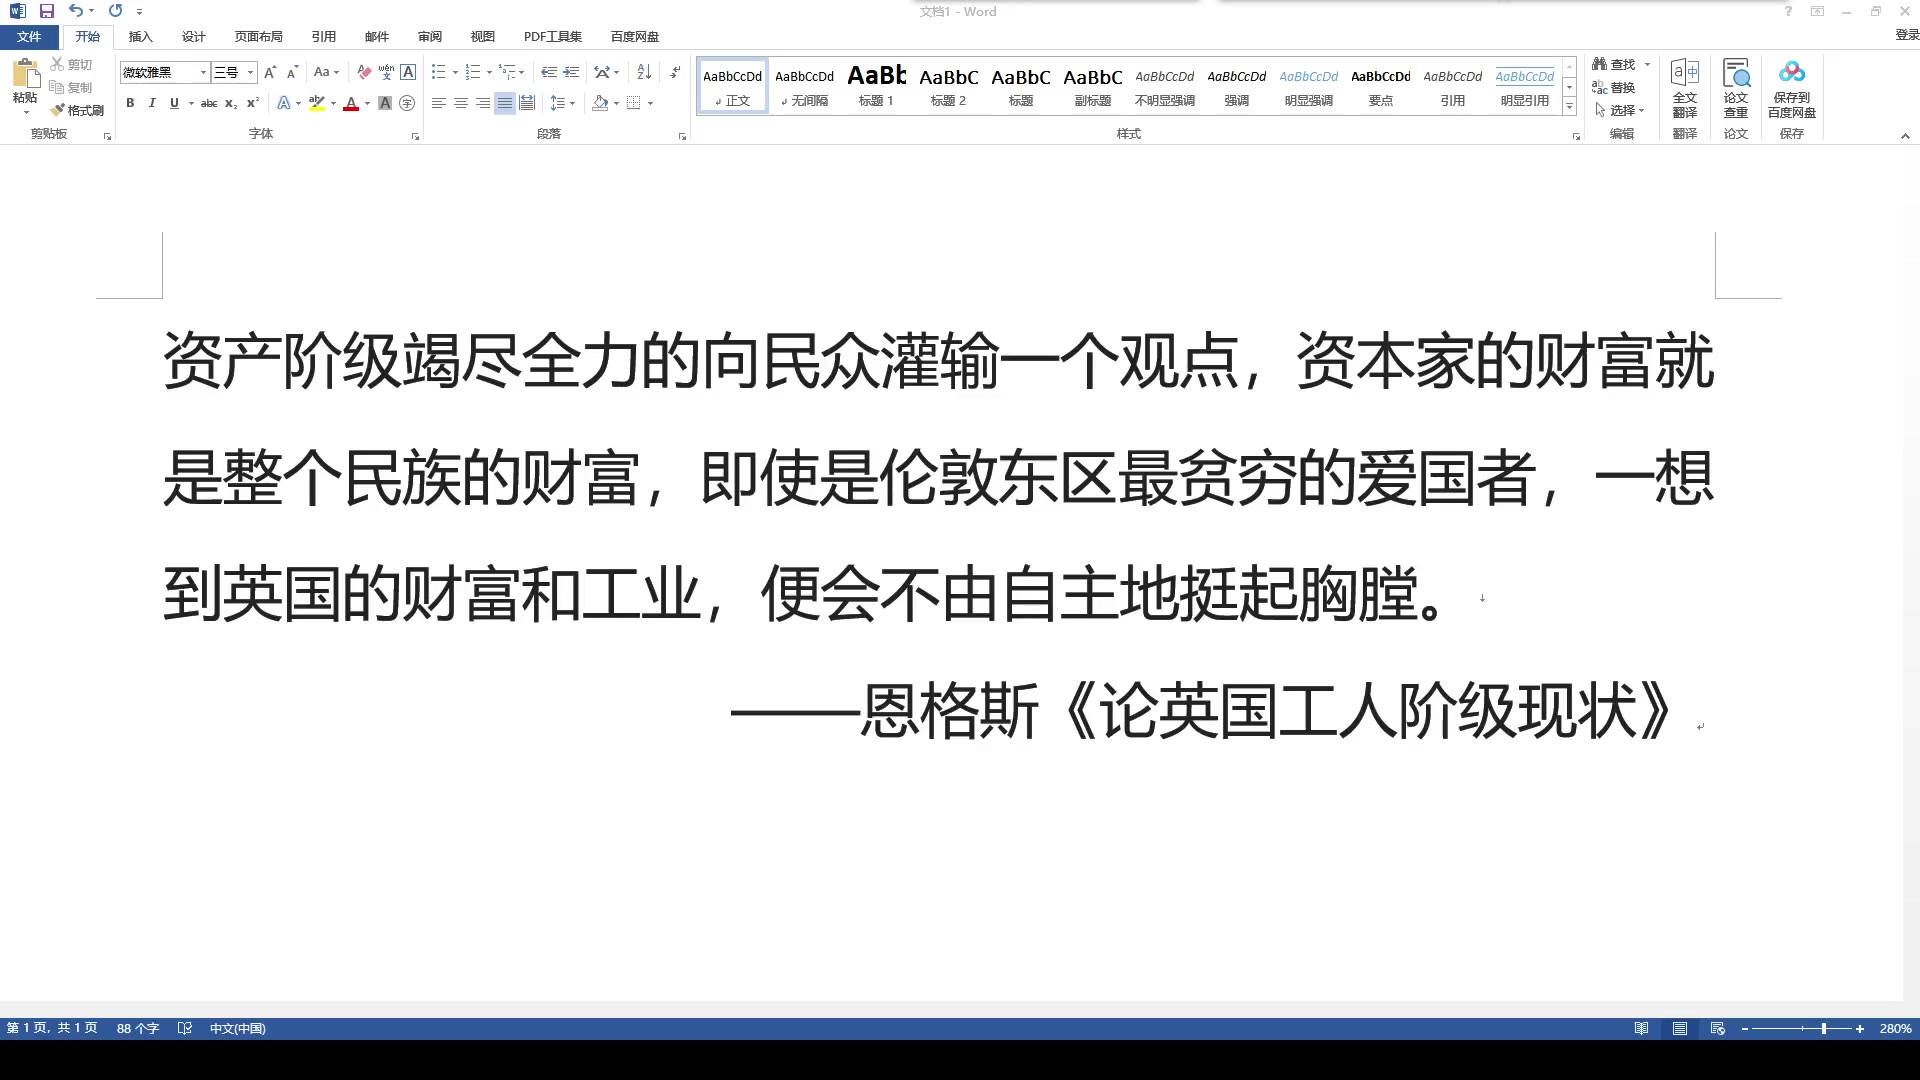Screen dimensions: 1920x1080
Task: Decrease paragraph indent
Action: point(549,72)
